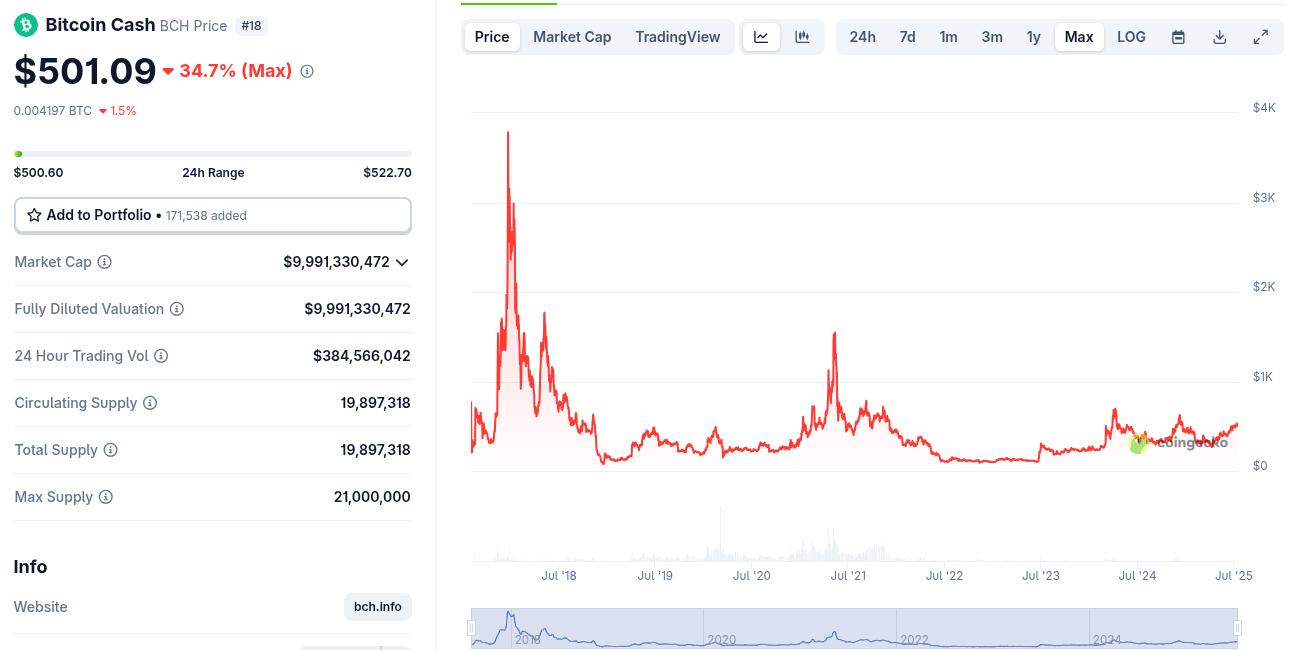Open the bch.info website link
This screenshot has height=650, width=1290.
(x=378, y=607)
